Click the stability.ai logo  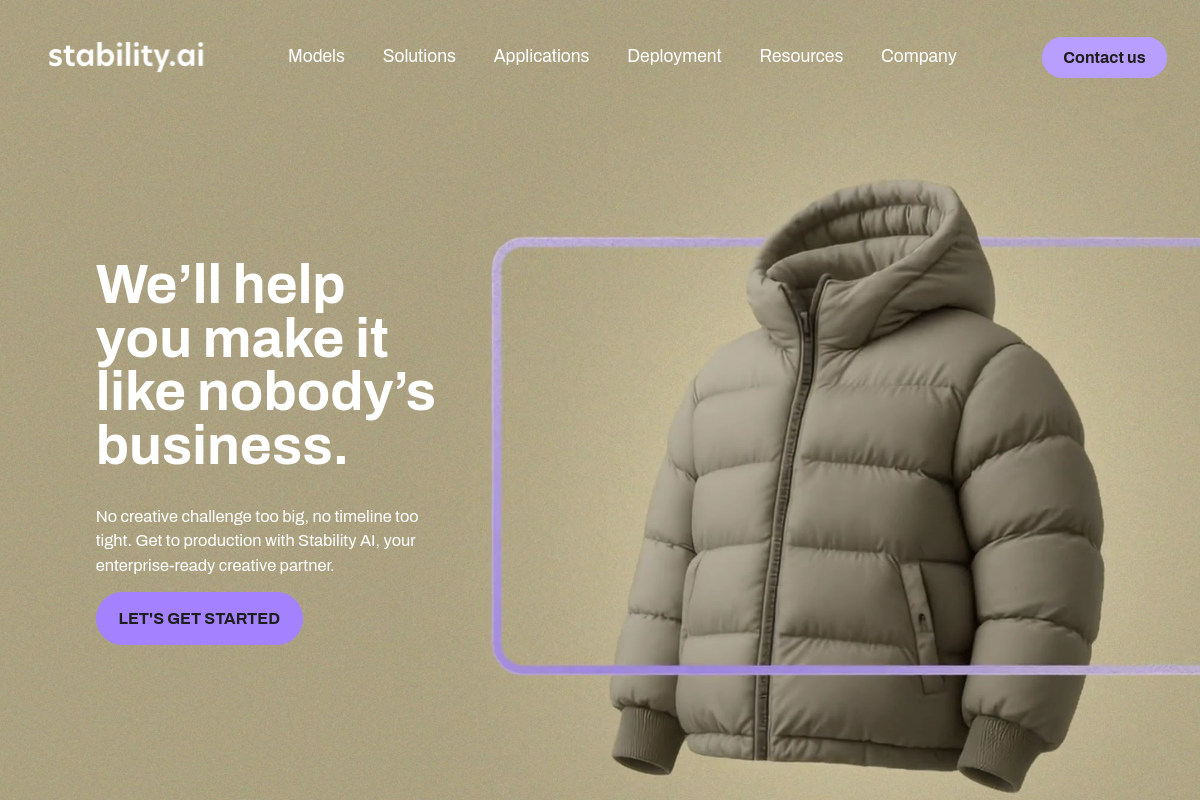click(126, 56)
